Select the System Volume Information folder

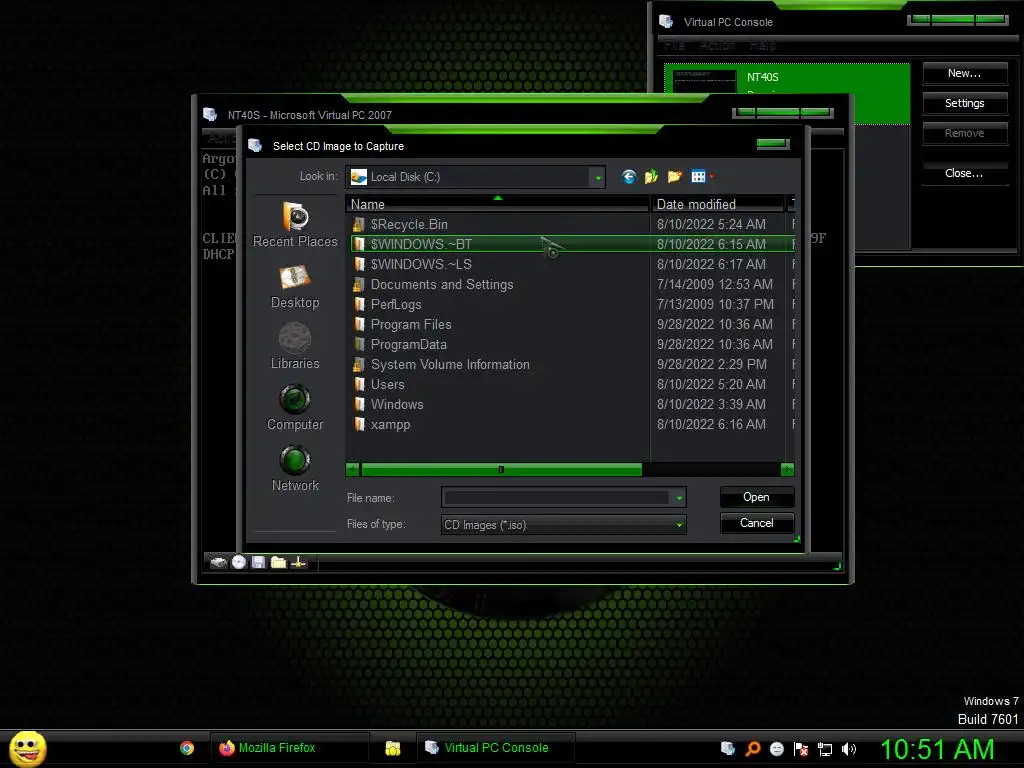[450, 364]
